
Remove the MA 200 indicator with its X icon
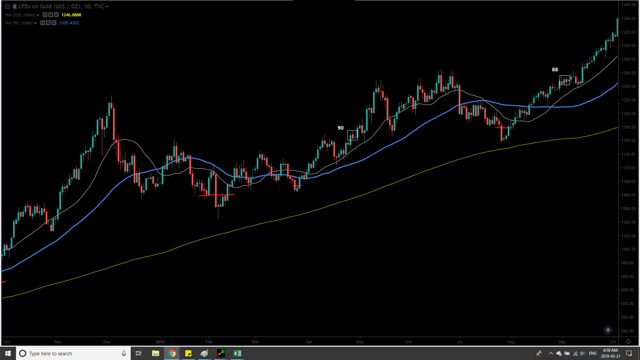pos(56,15)
